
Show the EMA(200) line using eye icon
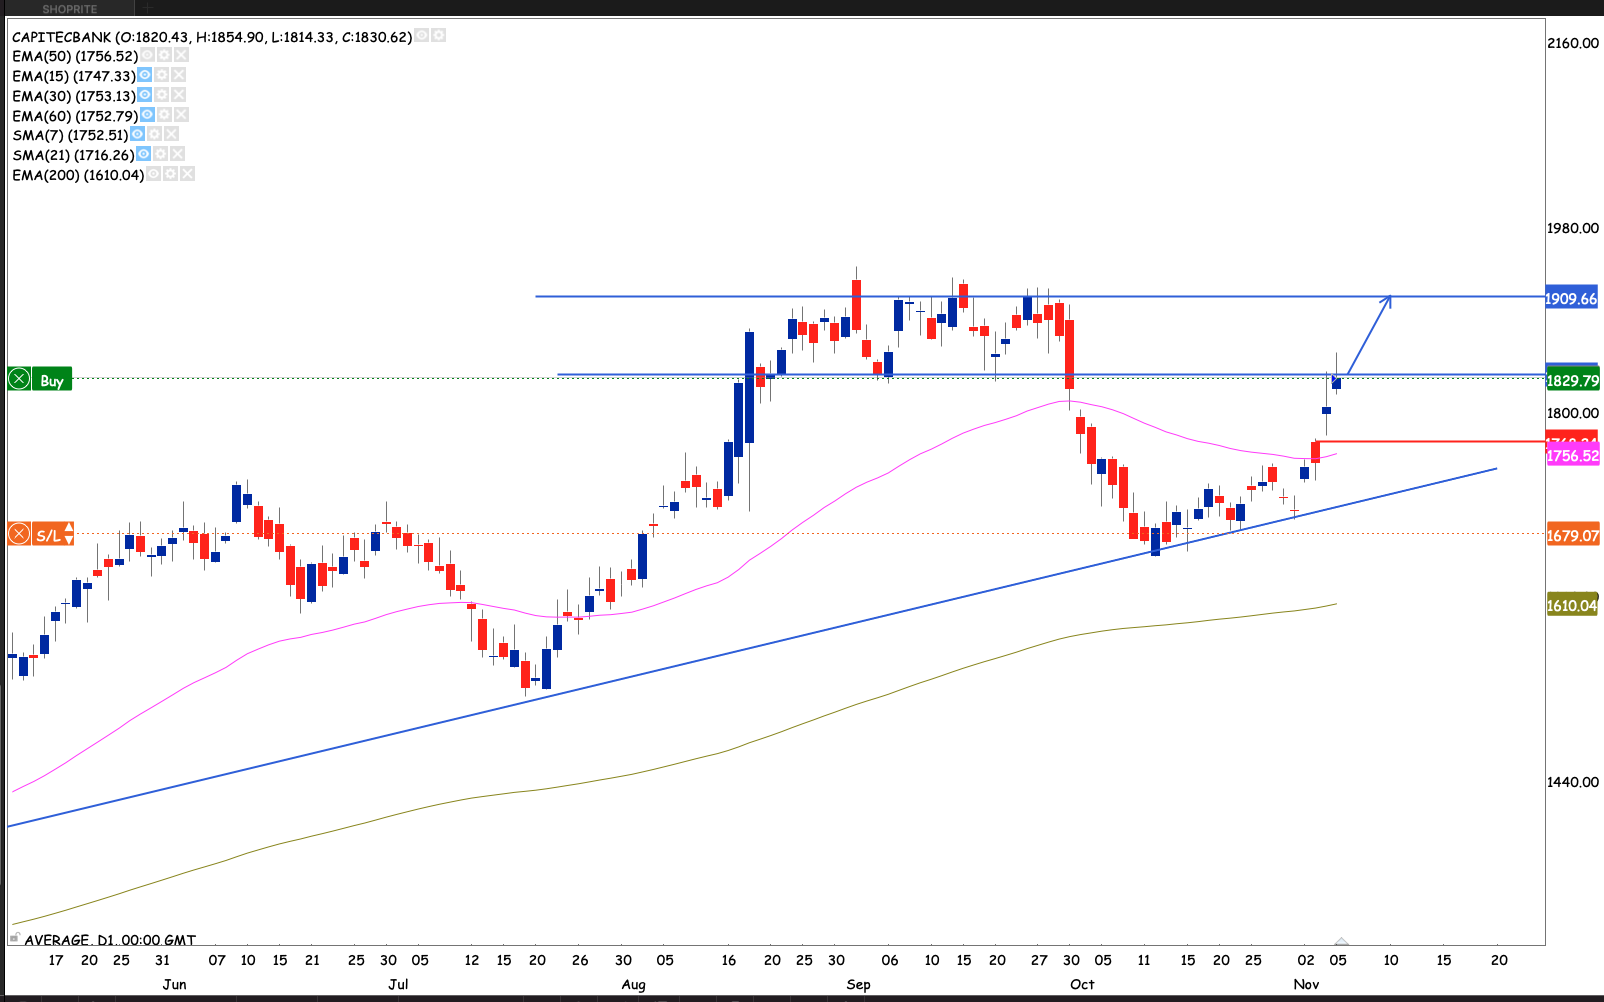pos(154,174)
